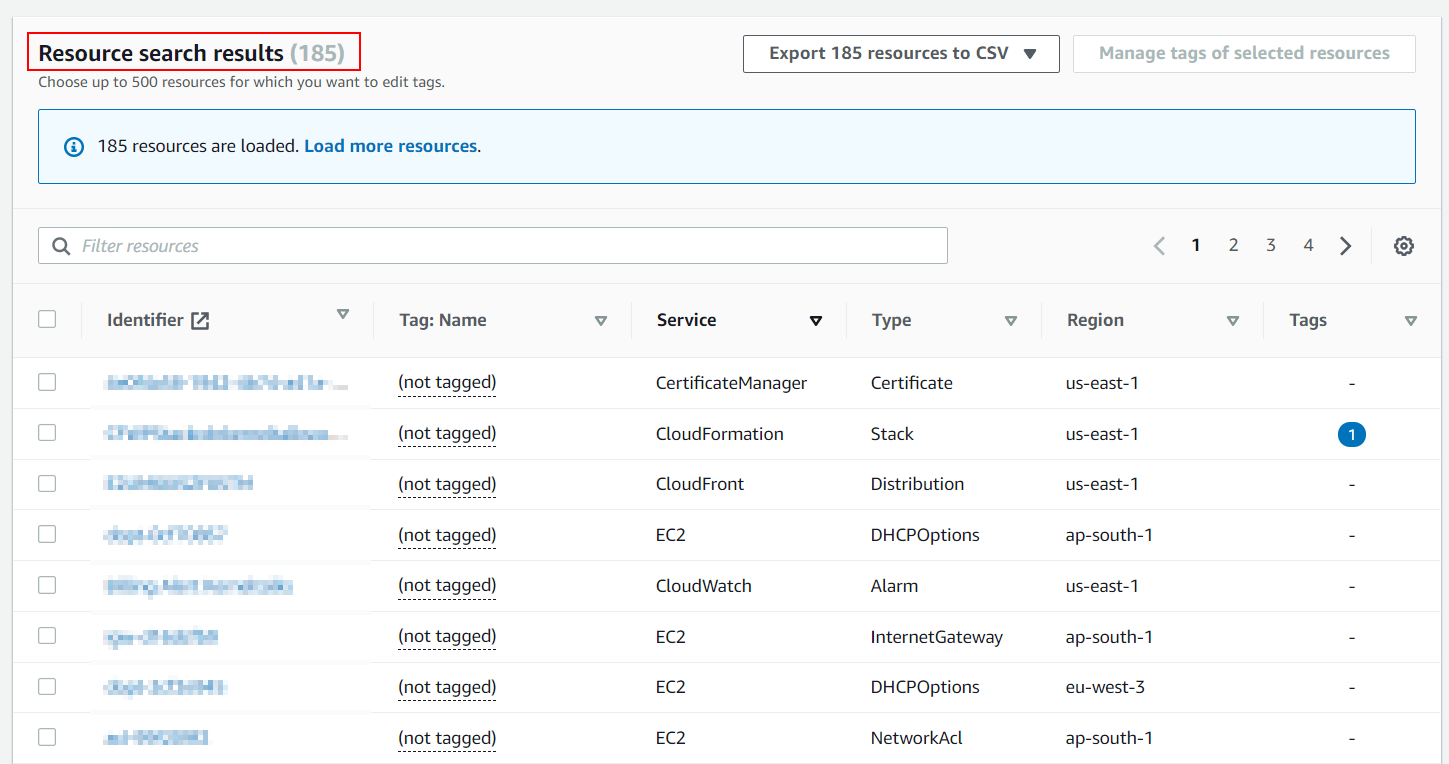Screen dimensions: 1449x764
Task: Open the Region column filter dropdown
Action: [1233, 320]
